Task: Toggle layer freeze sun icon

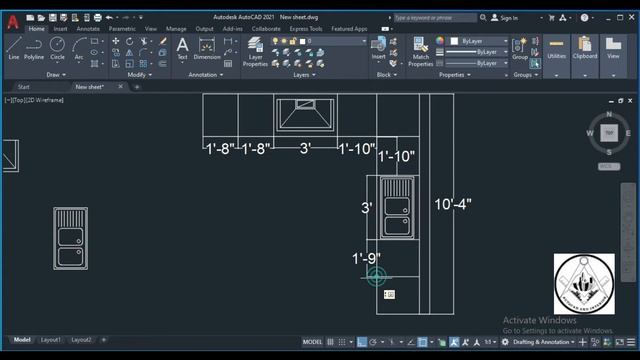Action: [284, 41]
